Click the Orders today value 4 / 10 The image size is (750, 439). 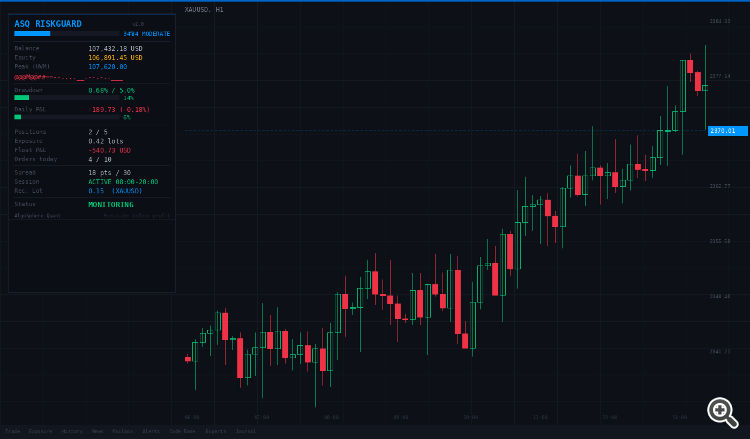(100, 159)
